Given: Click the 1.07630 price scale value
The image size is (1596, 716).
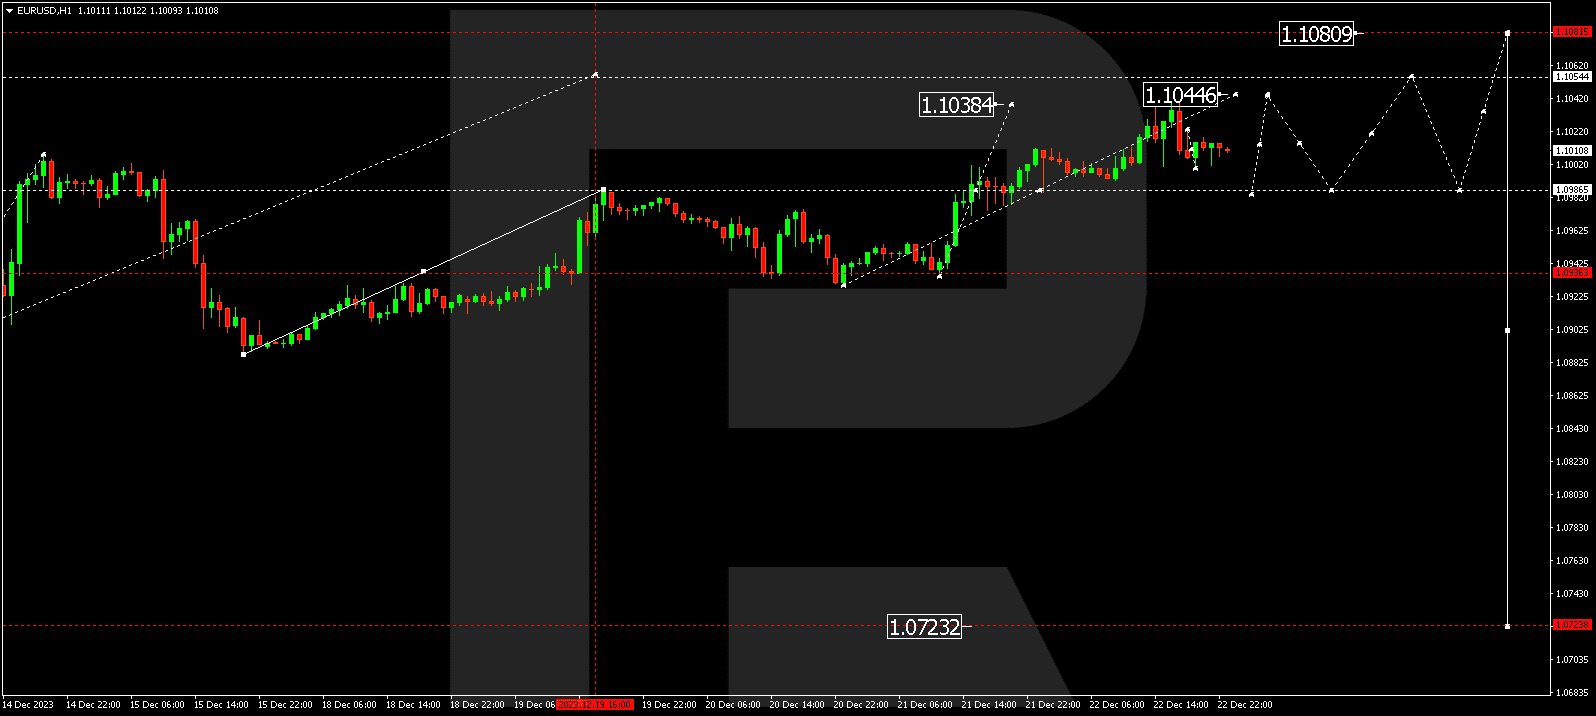Looking at the screenshot, I should [1572, 560].
